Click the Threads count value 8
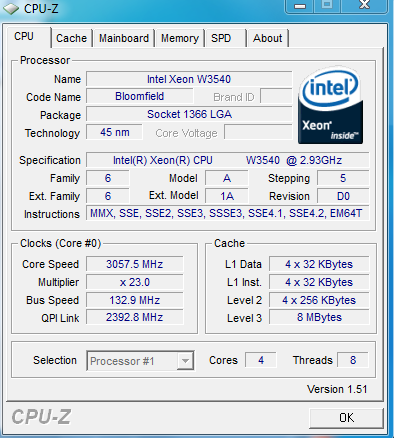The width and height of the screenshot is (394, 438). (353, 360)
